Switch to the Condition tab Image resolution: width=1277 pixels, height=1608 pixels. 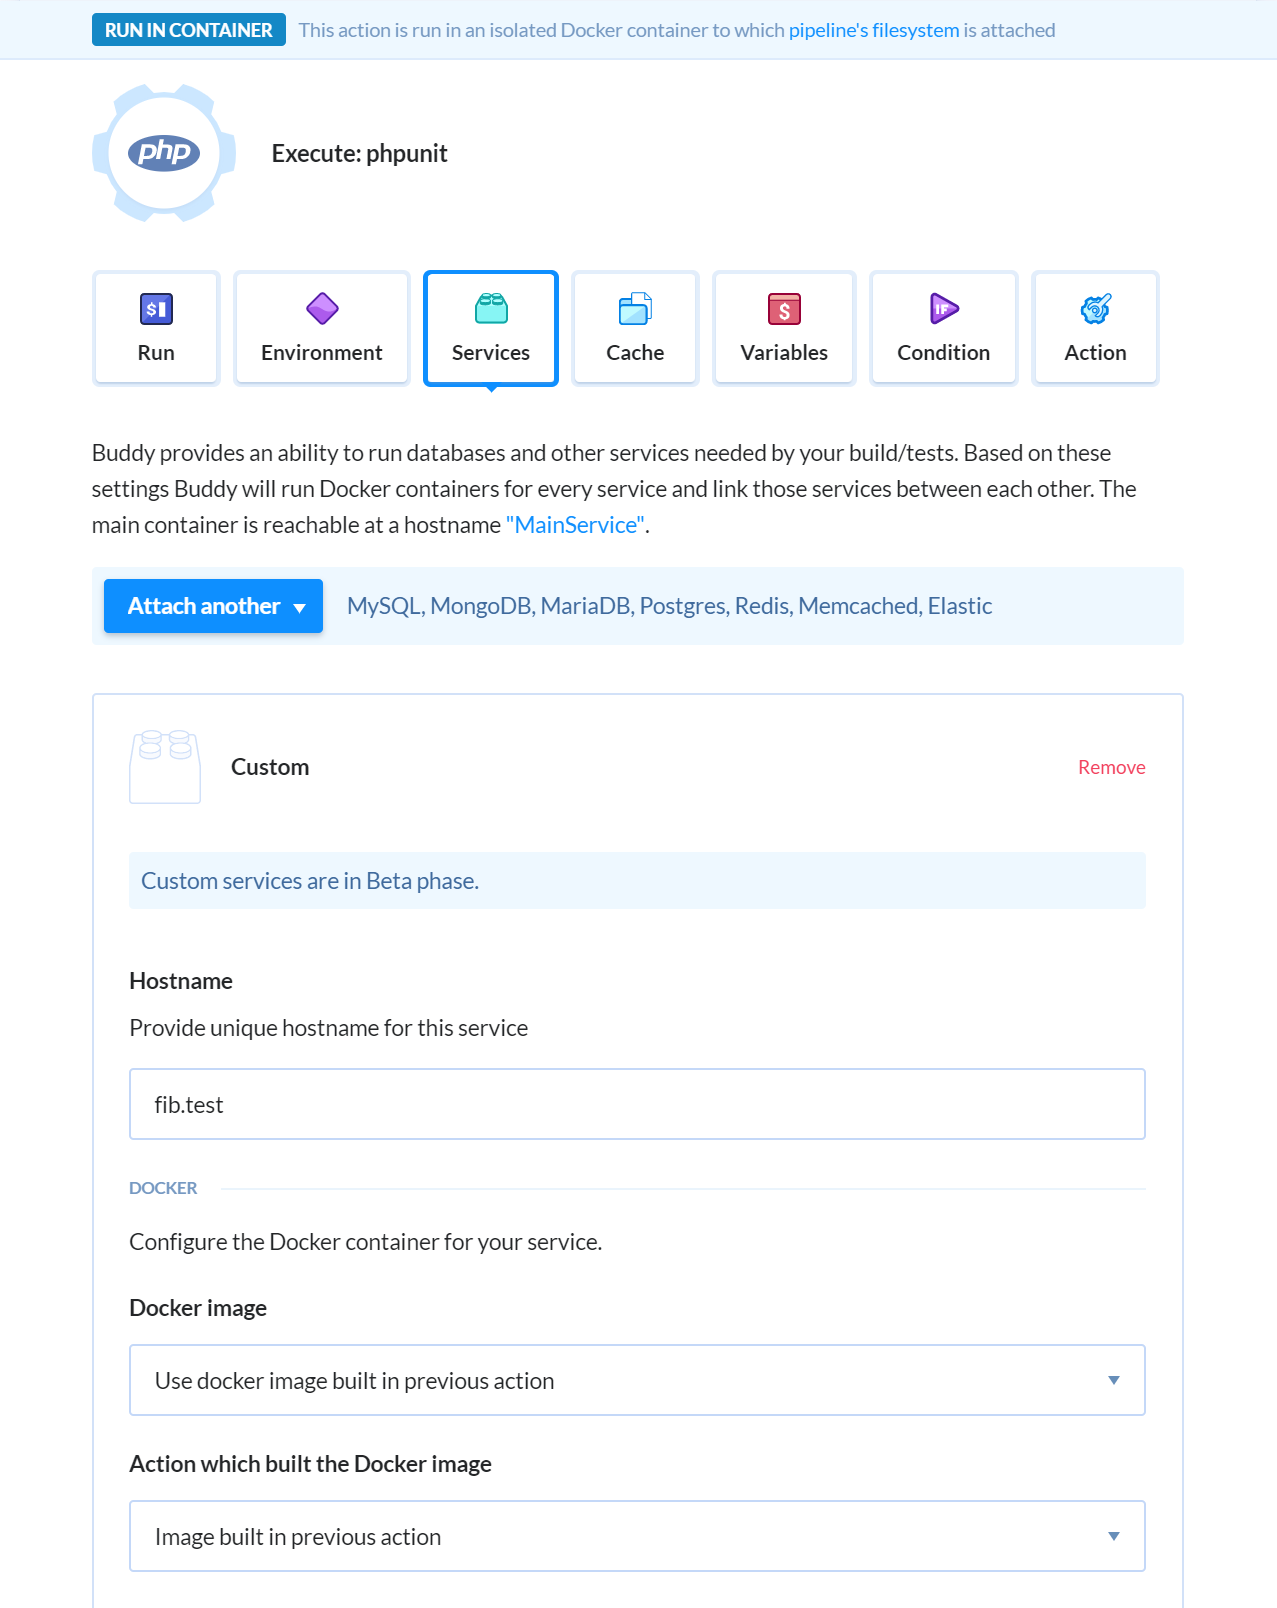(x=944, y=328)
